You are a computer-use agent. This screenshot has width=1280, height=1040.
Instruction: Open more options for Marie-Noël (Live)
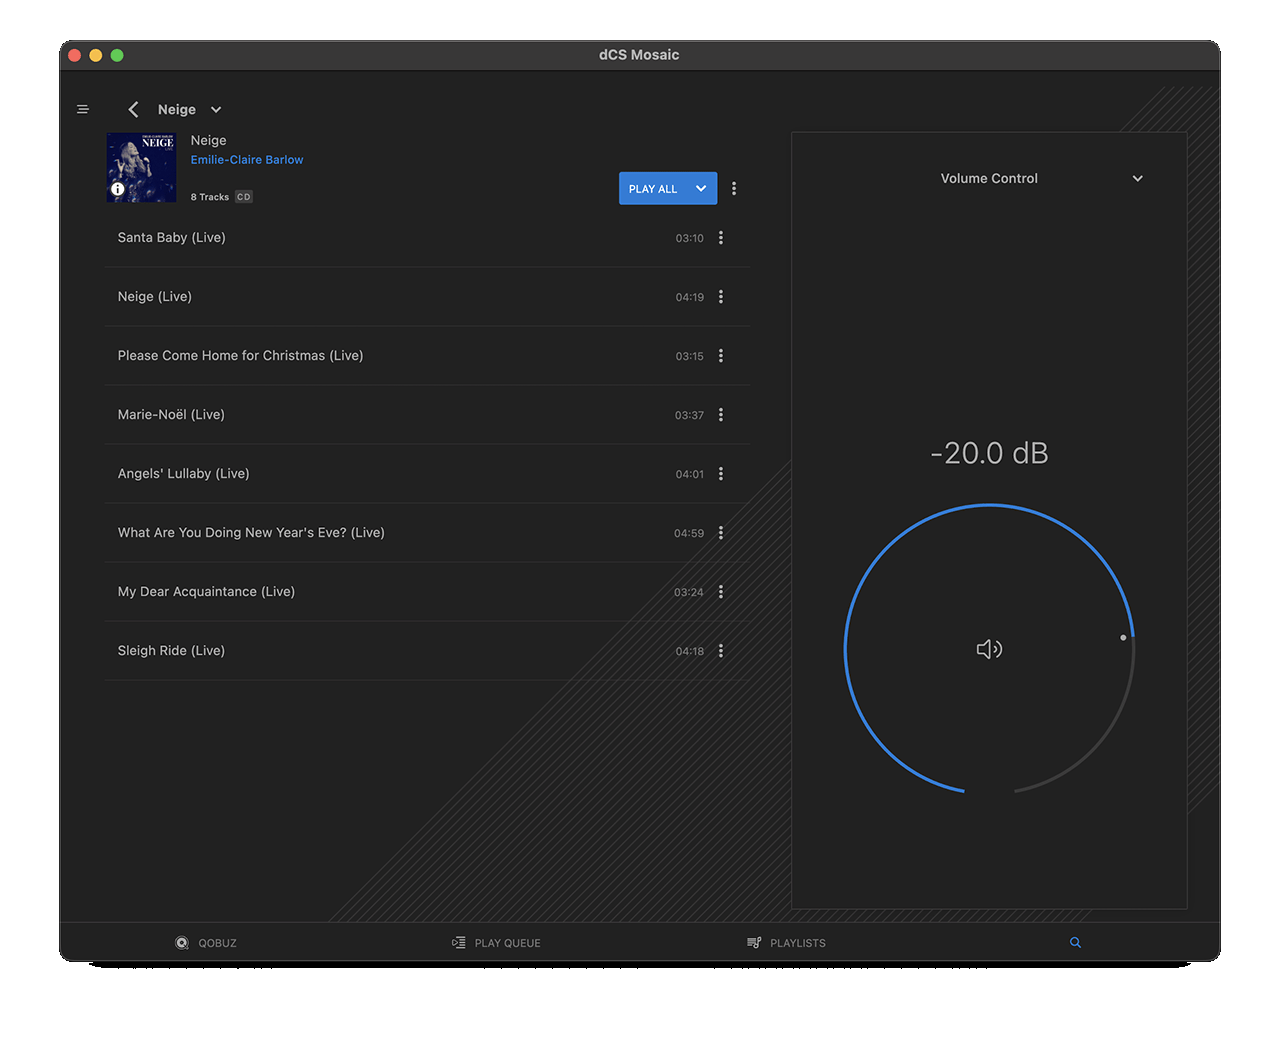(721, 415)
